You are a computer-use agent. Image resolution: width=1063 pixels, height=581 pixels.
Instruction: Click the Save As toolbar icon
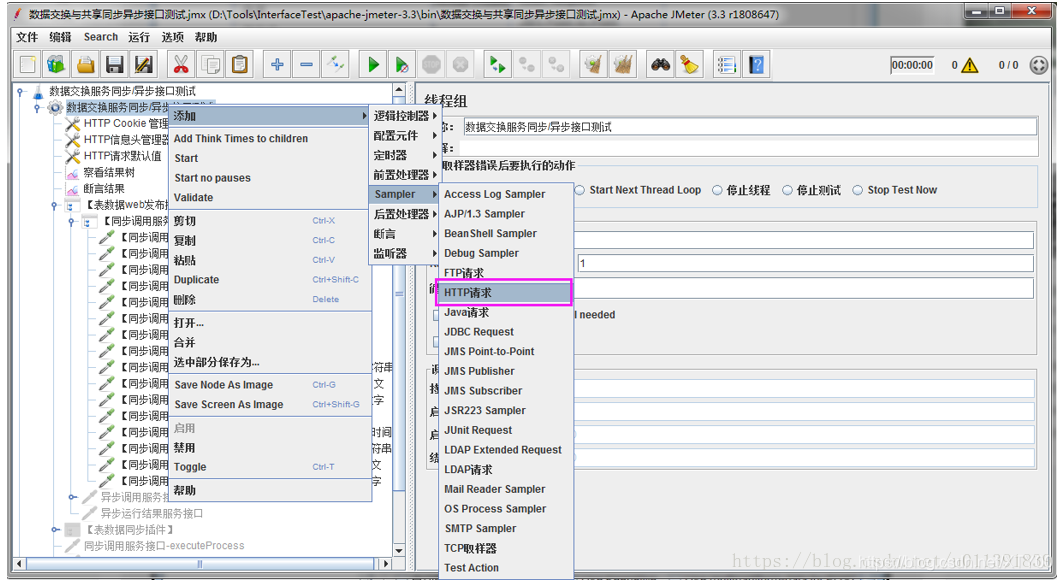(x=144, y=65)
